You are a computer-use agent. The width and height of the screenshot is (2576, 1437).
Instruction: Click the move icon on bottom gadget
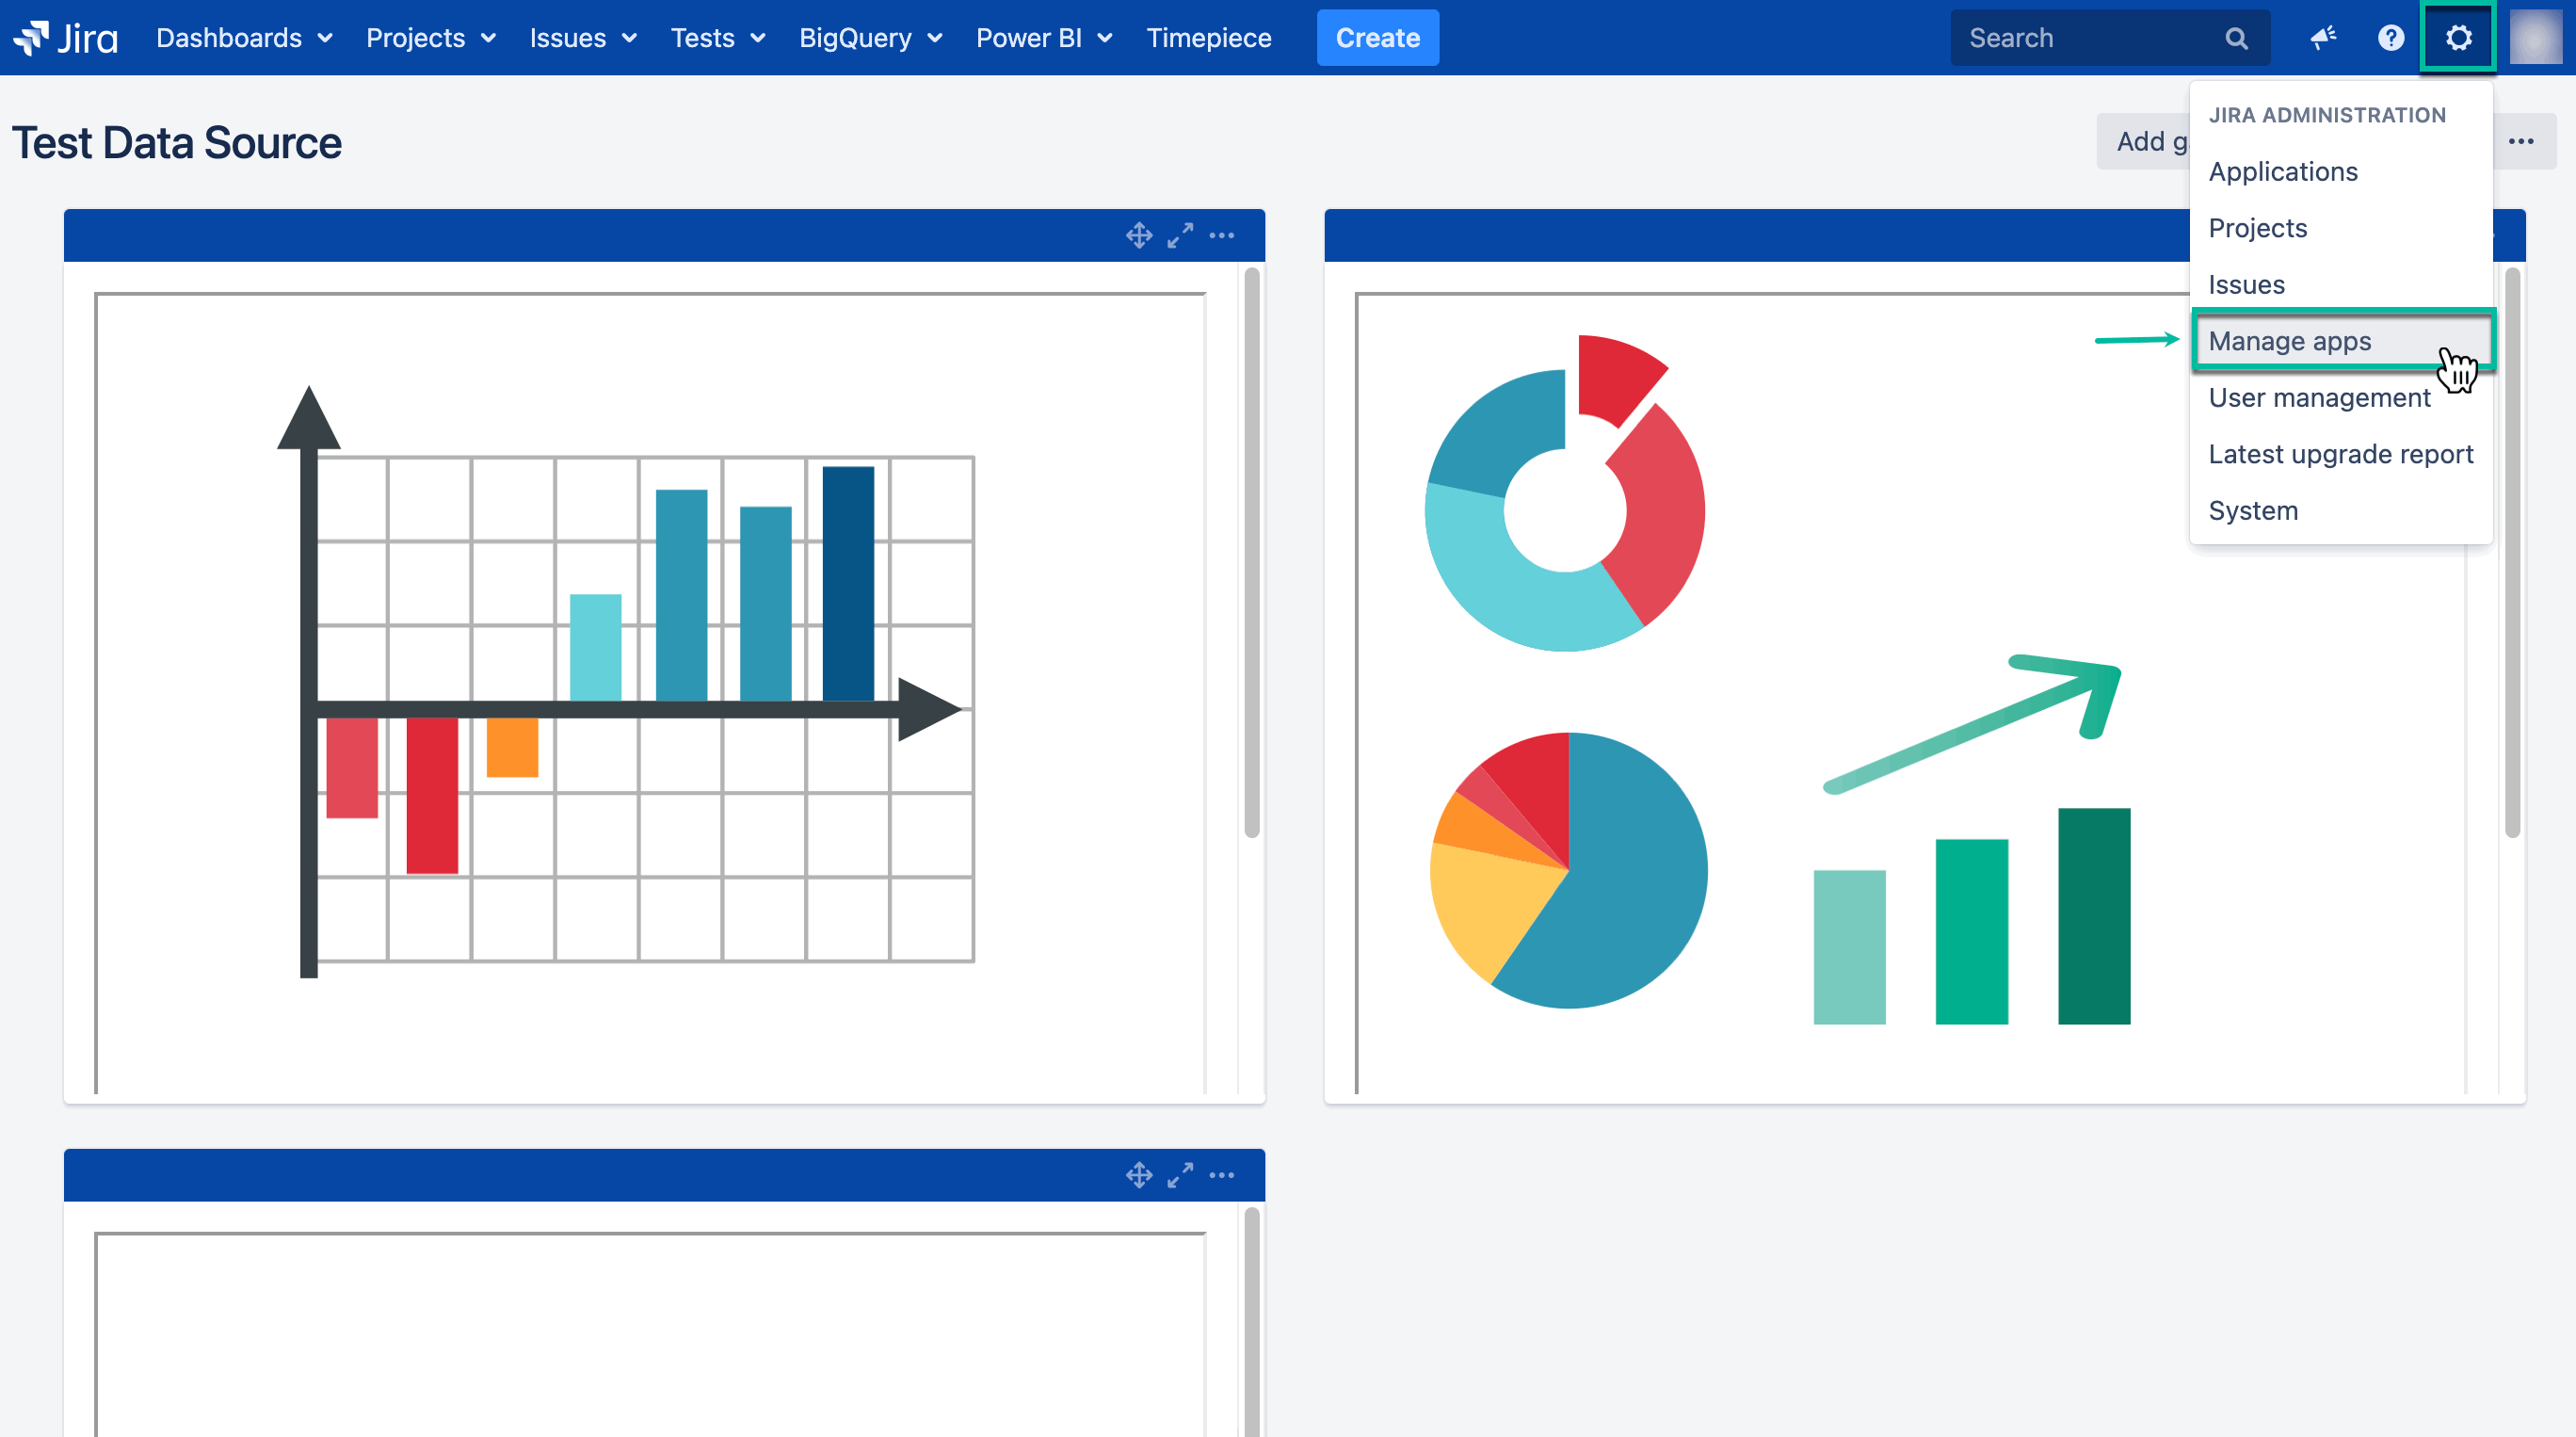click(x=1139, y=1175)
